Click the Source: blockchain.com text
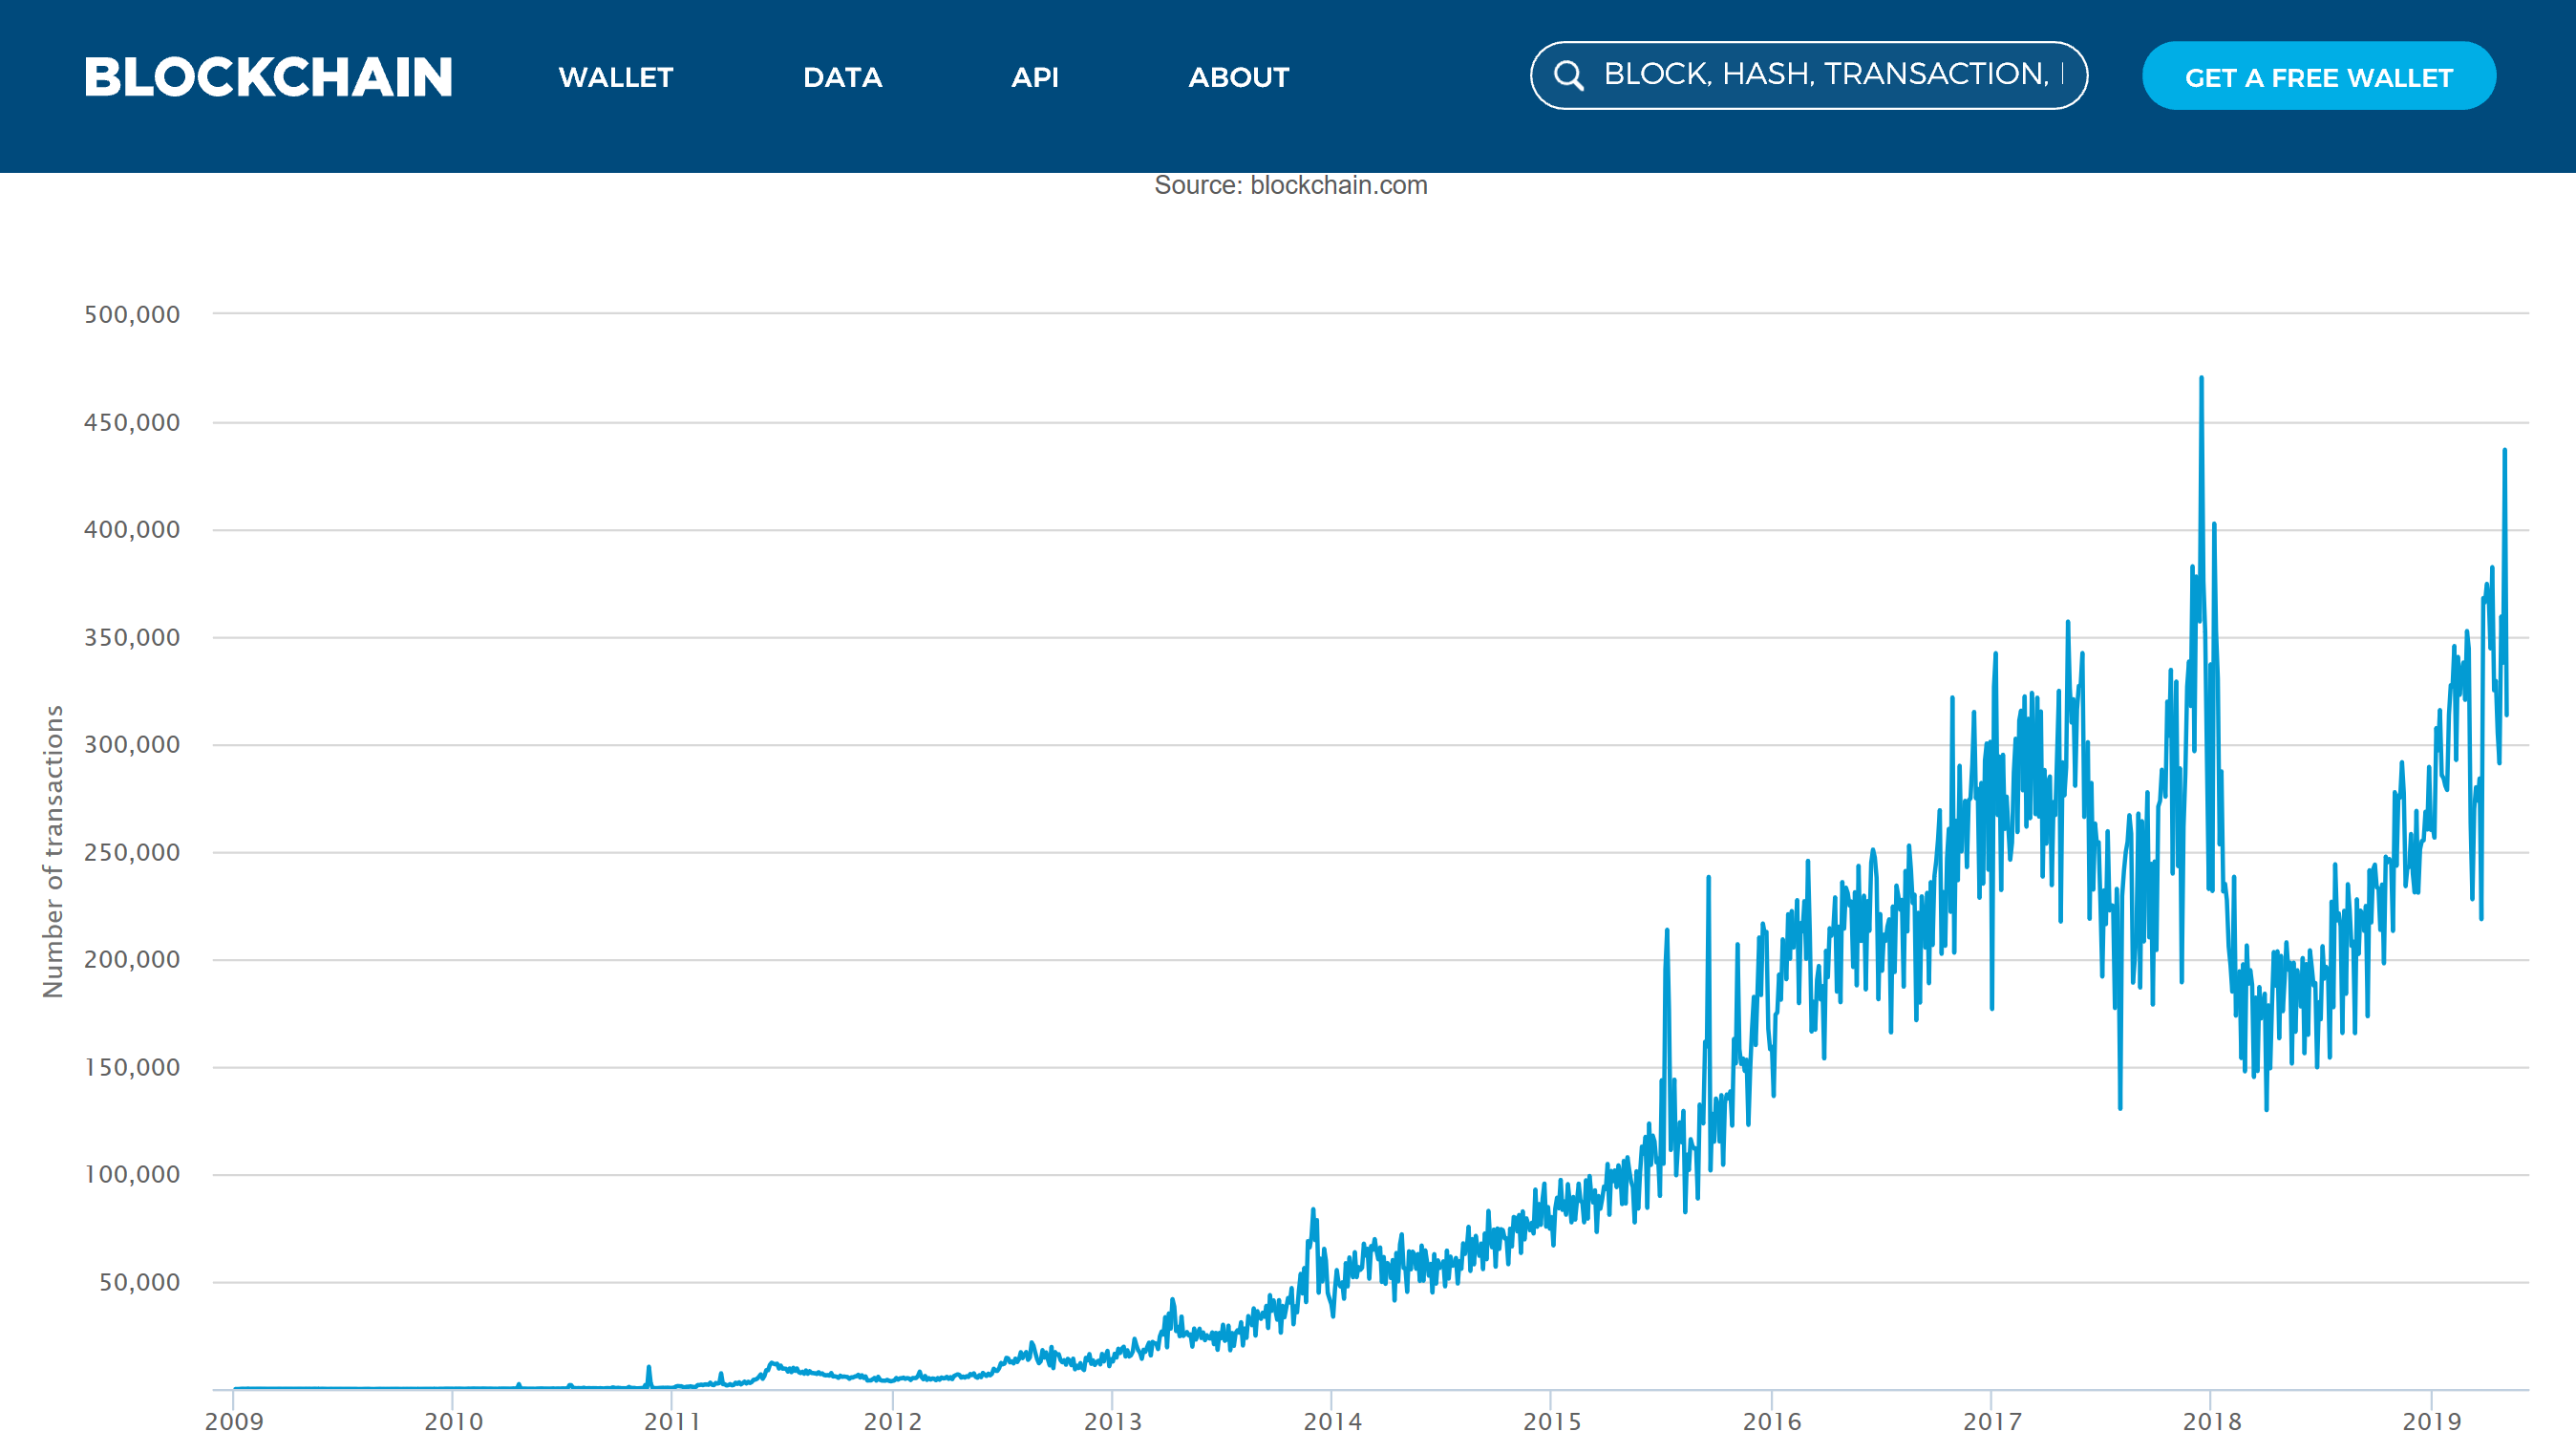 (1290, 185)
